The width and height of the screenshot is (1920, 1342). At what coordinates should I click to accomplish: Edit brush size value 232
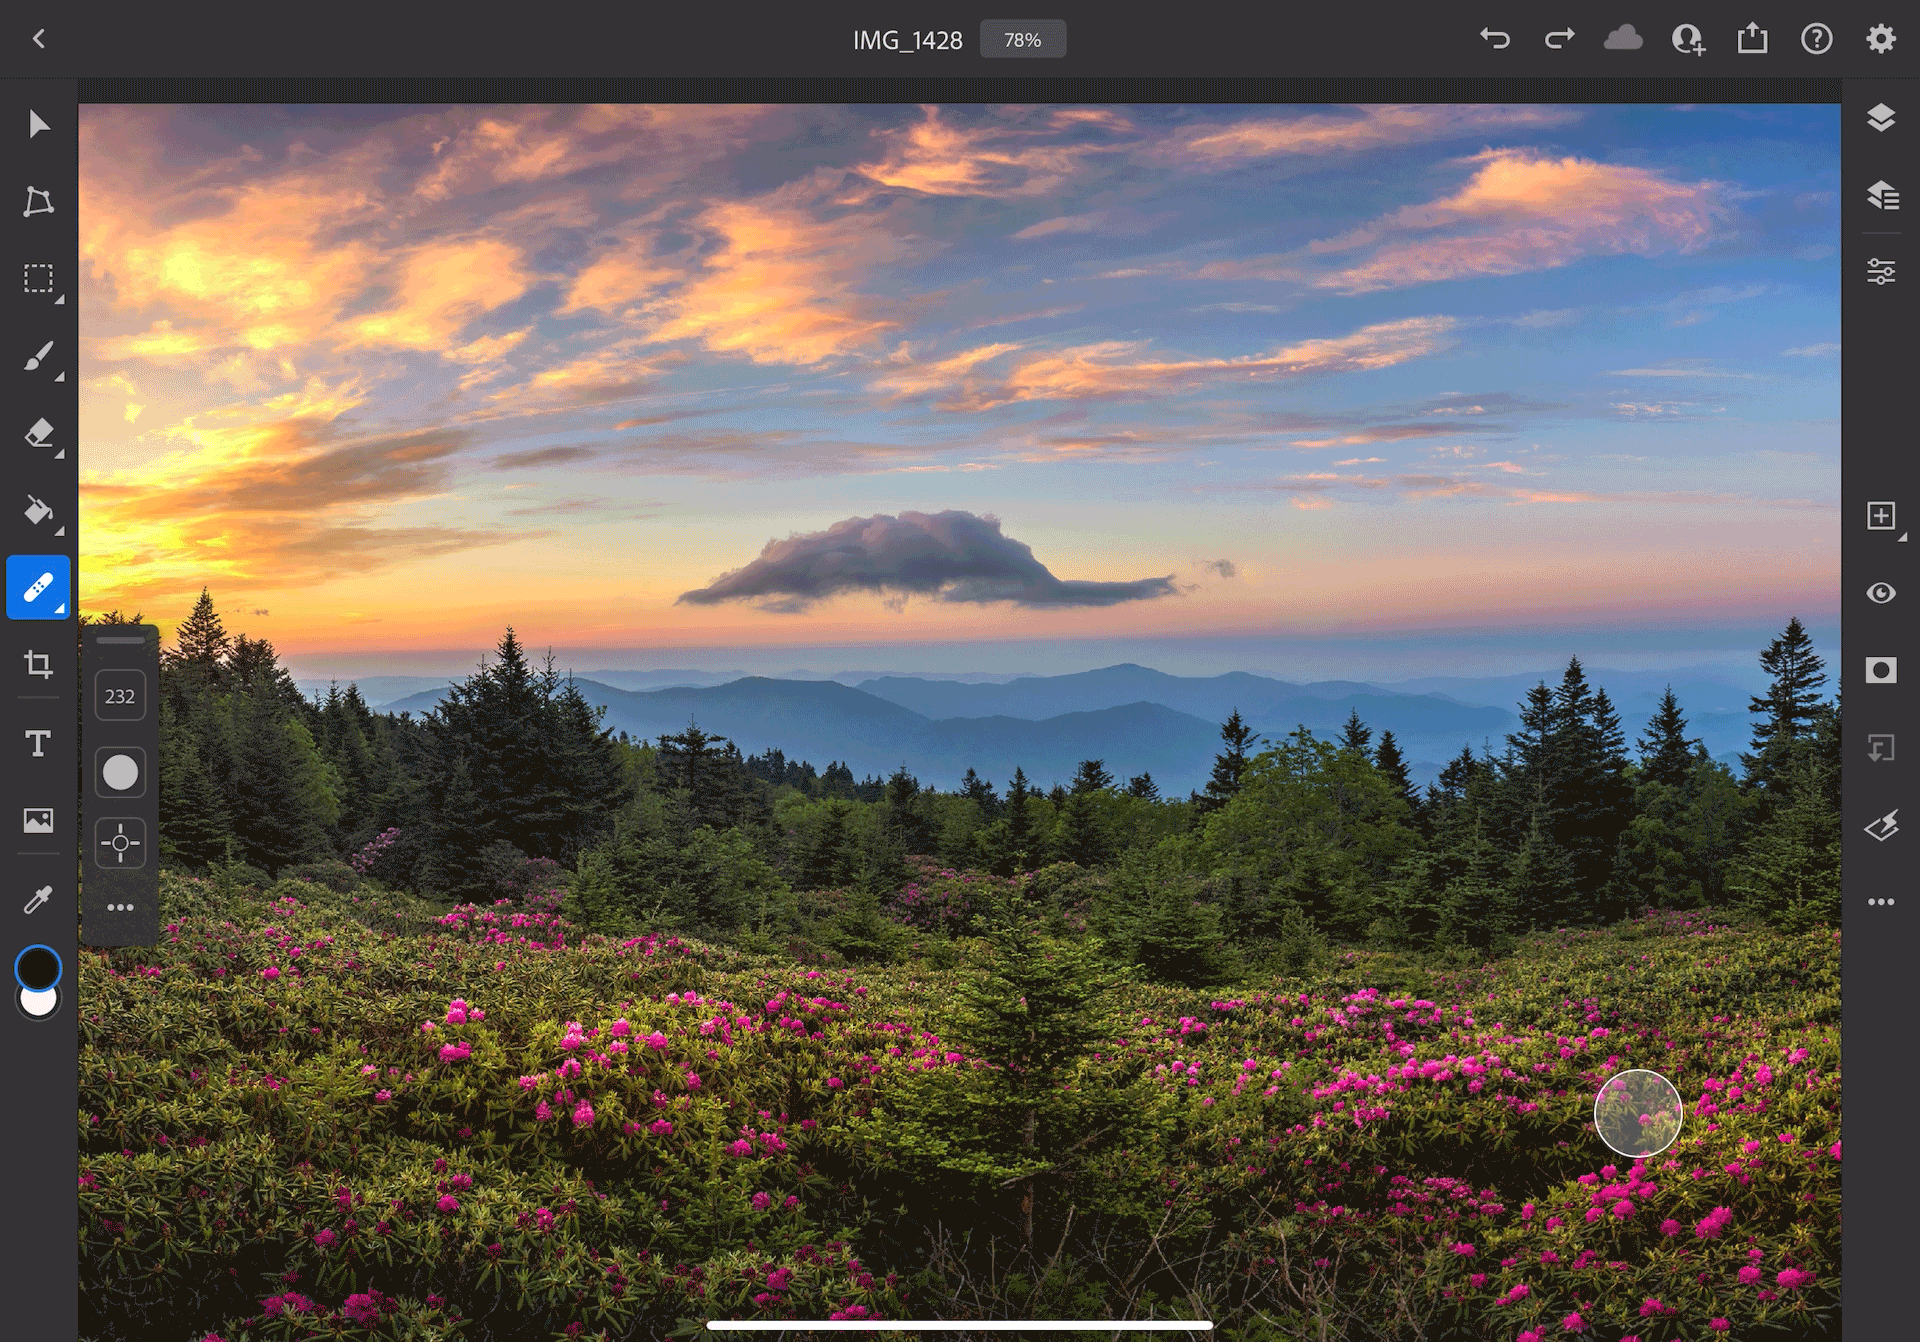(x=120, y=696)
